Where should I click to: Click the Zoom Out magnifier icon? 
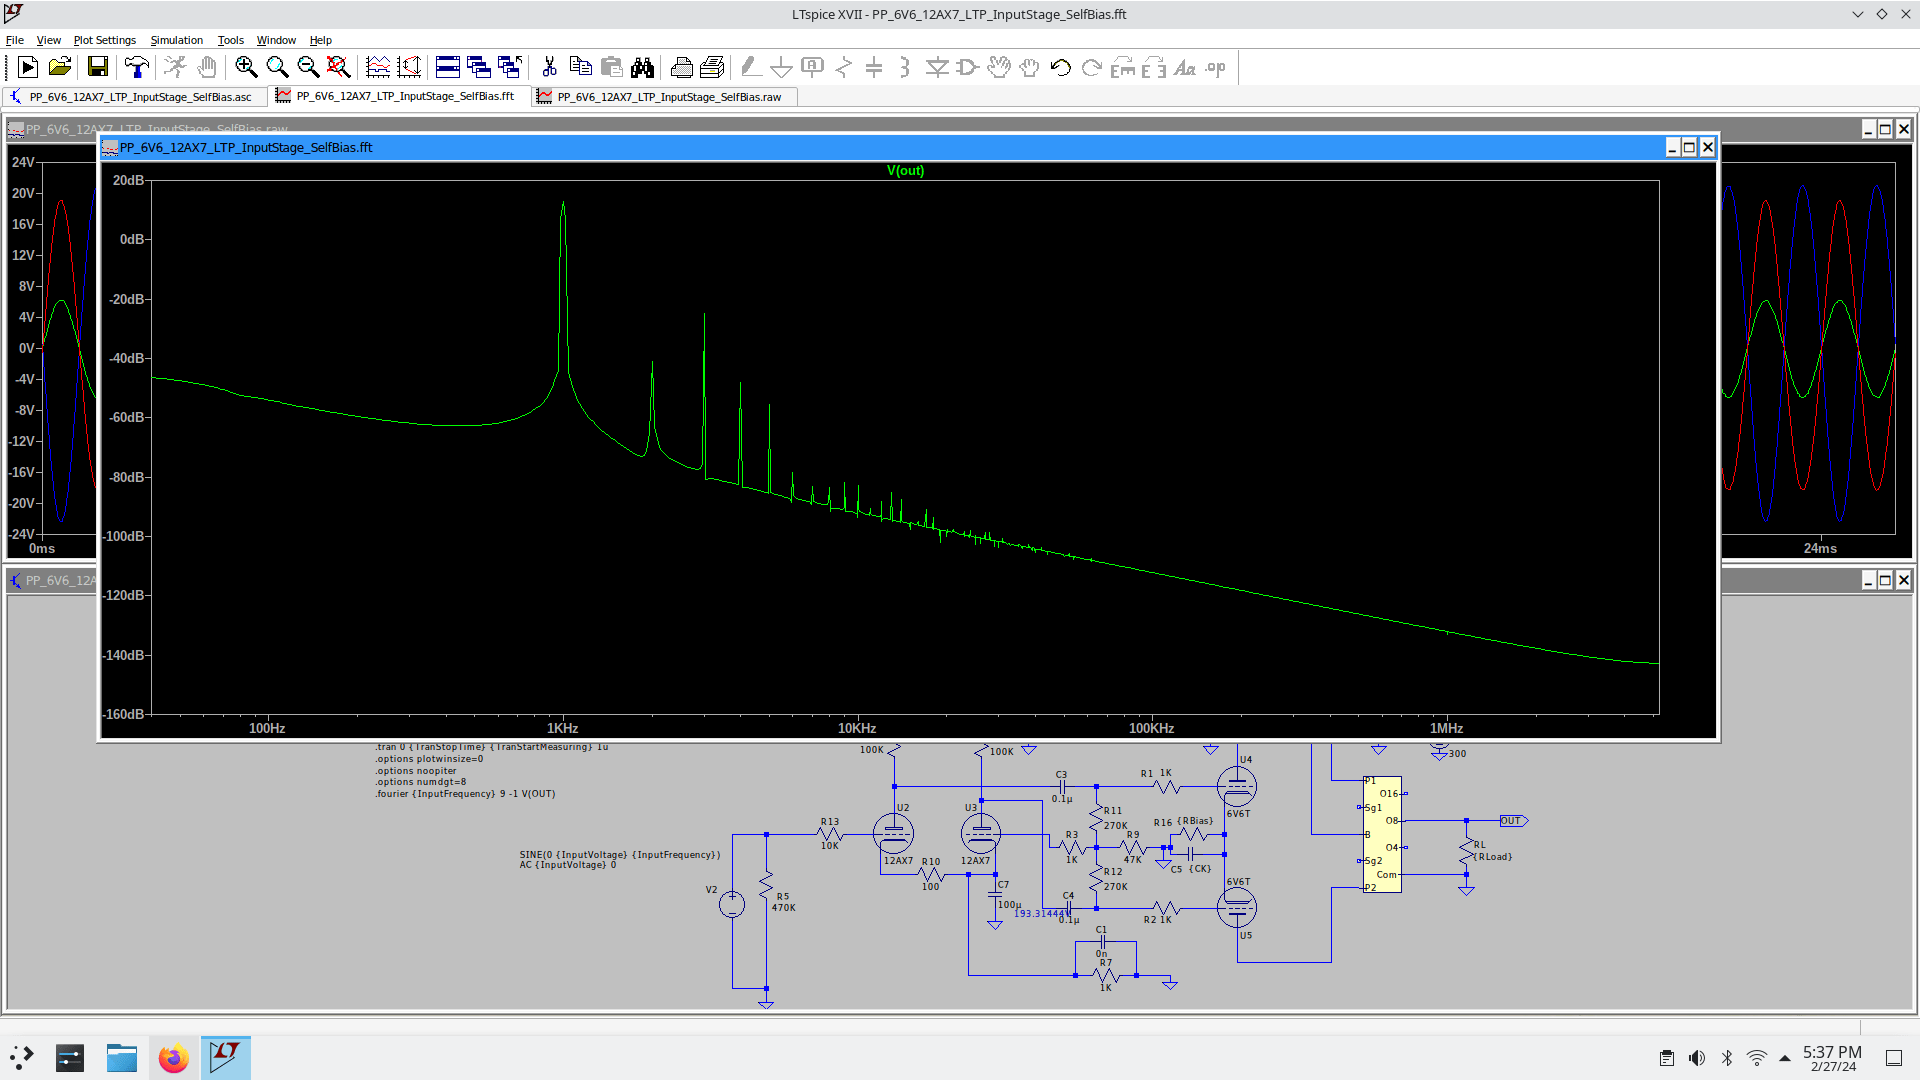pyautogui.click(x=308, y=67)
